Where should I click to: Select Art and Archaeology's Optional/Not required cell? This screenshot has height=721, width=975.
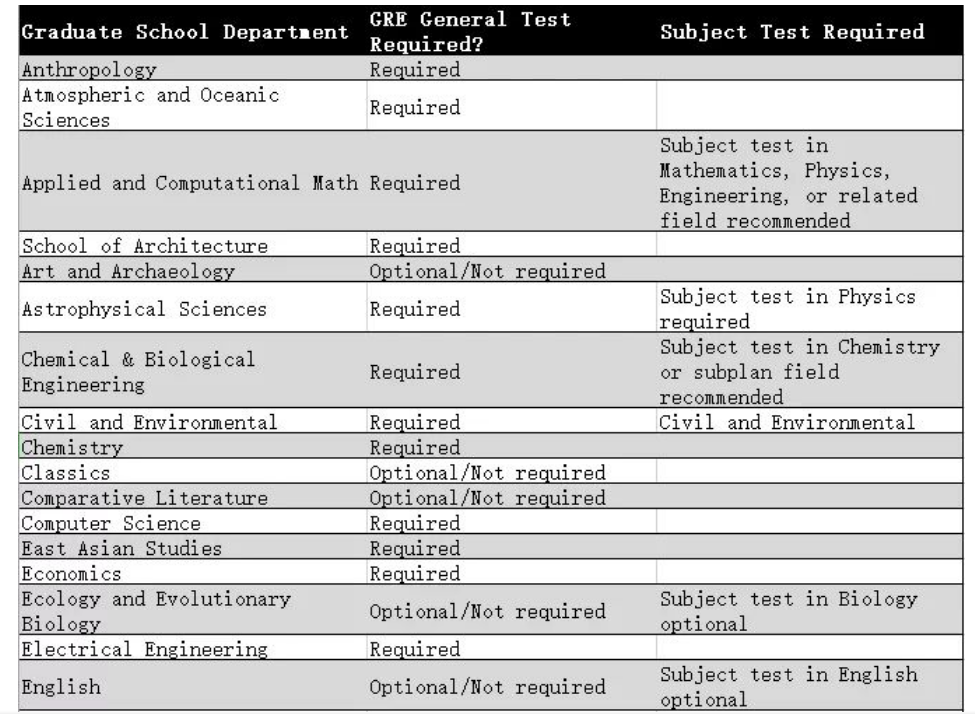tap(487, 271)
